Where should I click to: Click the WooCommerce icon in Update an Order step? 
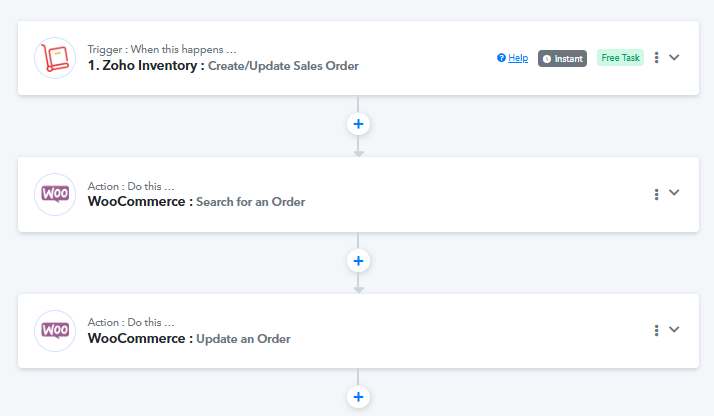[55, 331]
